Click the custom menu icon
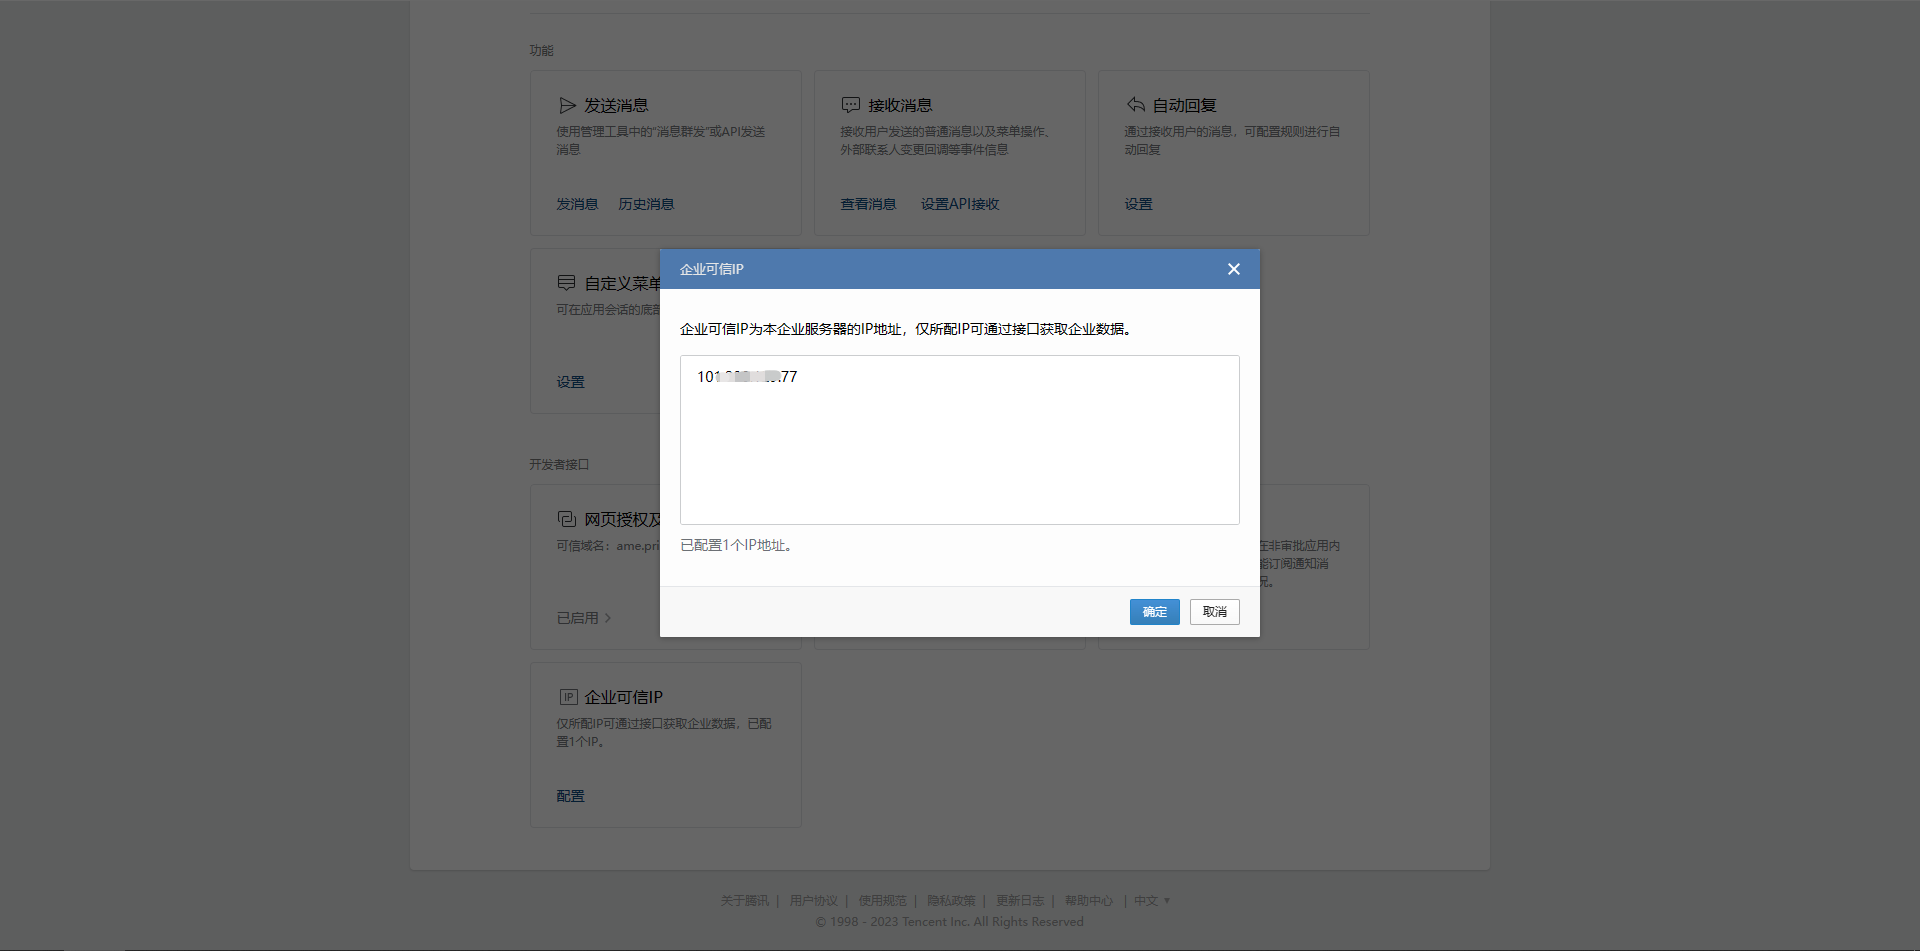The image size is (1920, 951). [567, 283]
